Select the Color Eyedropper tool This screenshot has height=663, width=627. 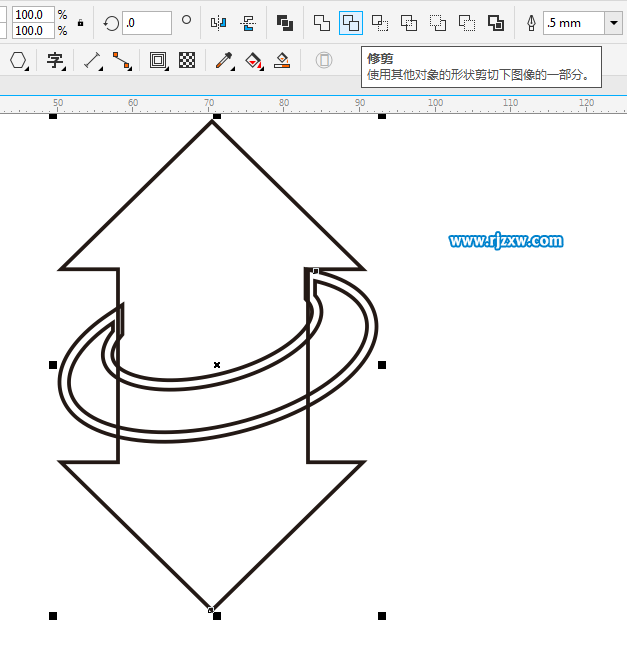[x=224, y=60]
